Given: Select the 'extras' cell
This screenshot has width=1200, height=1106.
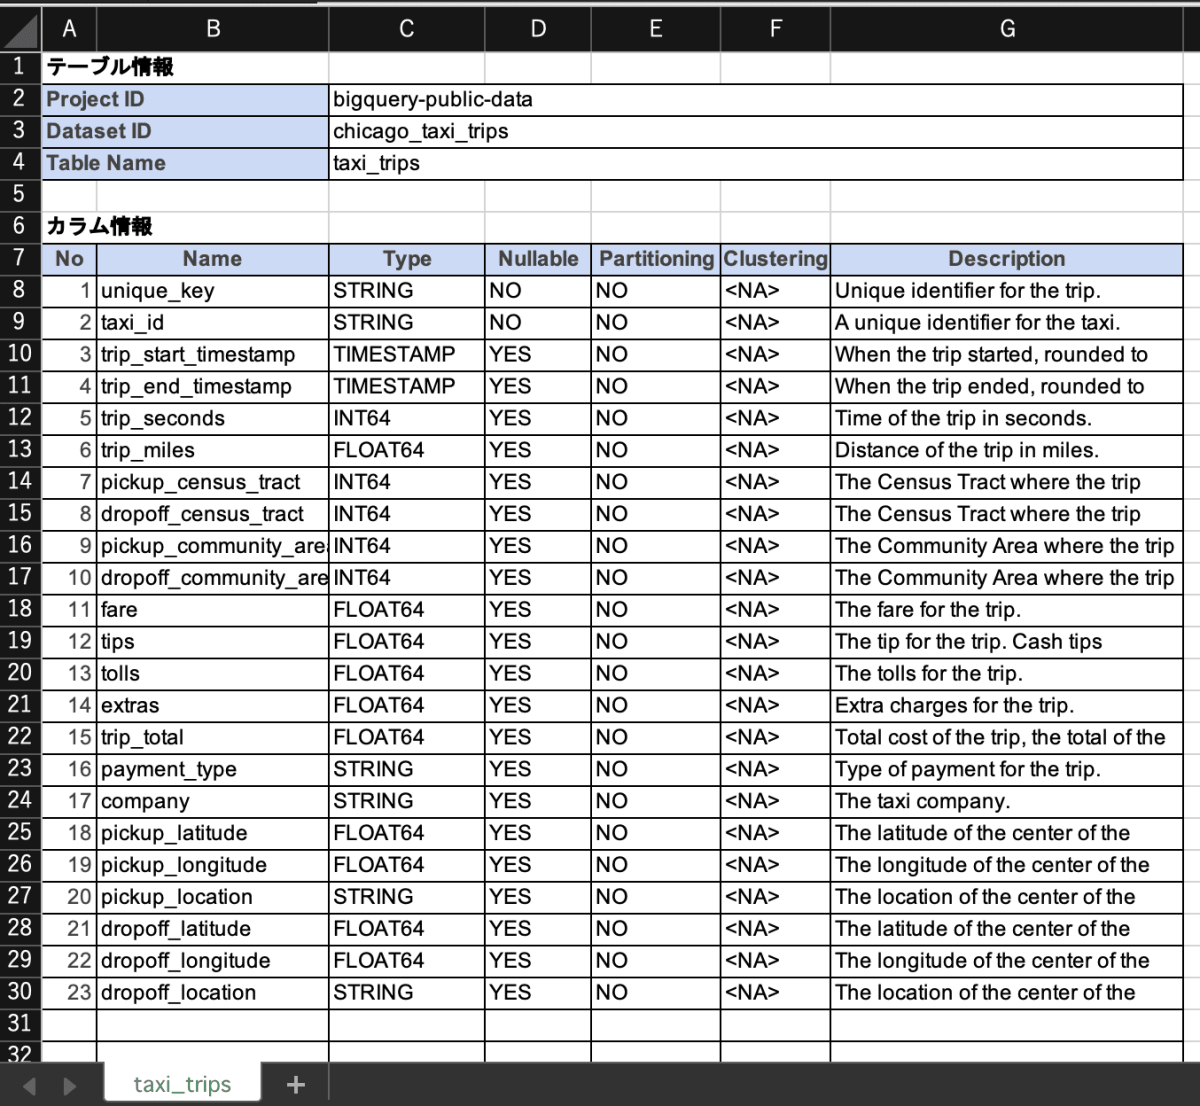Looking at the screenshot, I should 213,705.
